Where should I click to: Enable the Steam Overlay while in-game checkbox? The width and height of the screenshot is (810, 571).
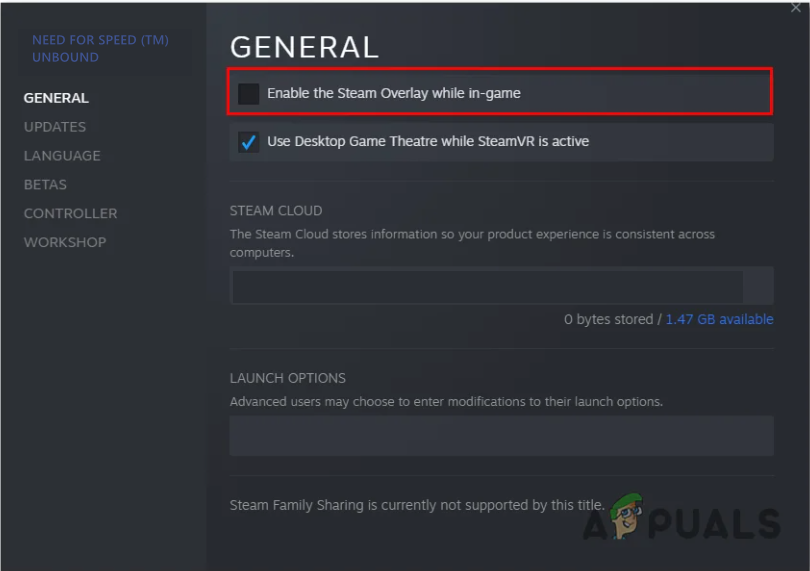tap(249, 93)
